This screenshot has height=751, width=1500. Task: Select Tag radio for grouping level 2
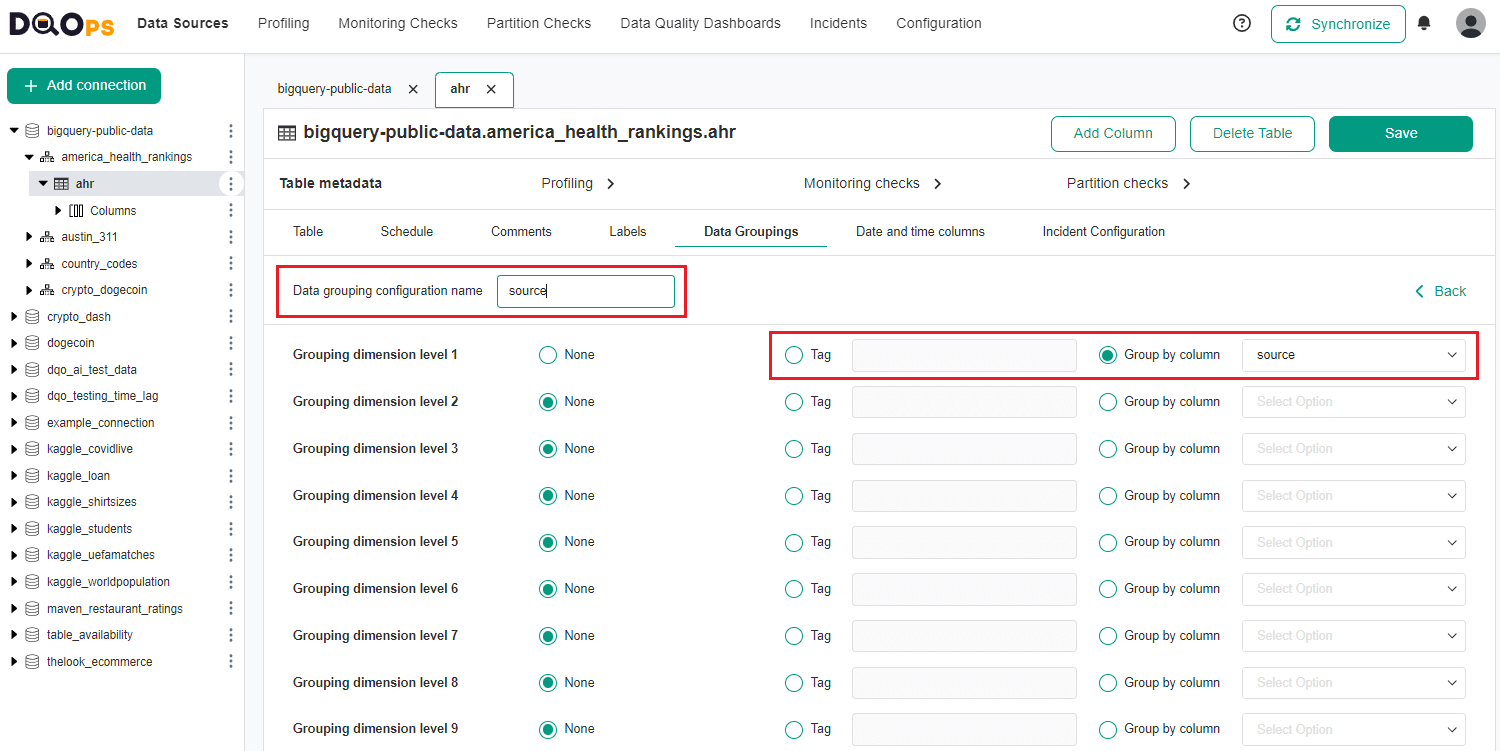pos(794,402)
